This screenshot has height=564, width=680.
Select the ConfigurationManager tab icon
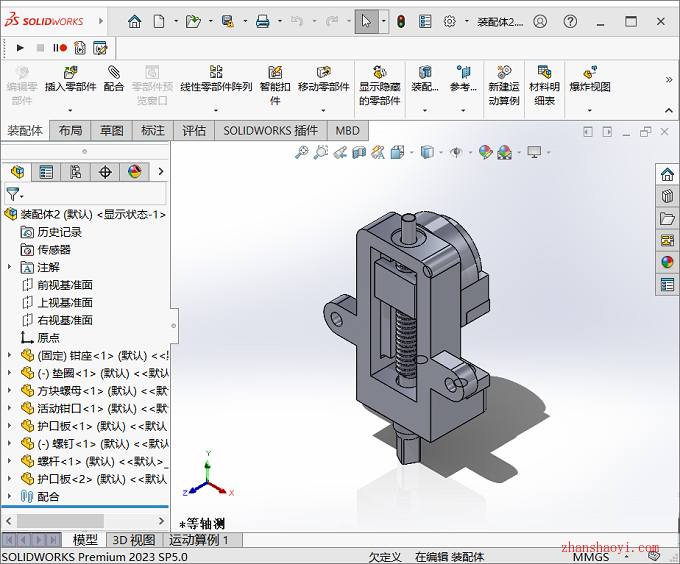coord(75,172)
